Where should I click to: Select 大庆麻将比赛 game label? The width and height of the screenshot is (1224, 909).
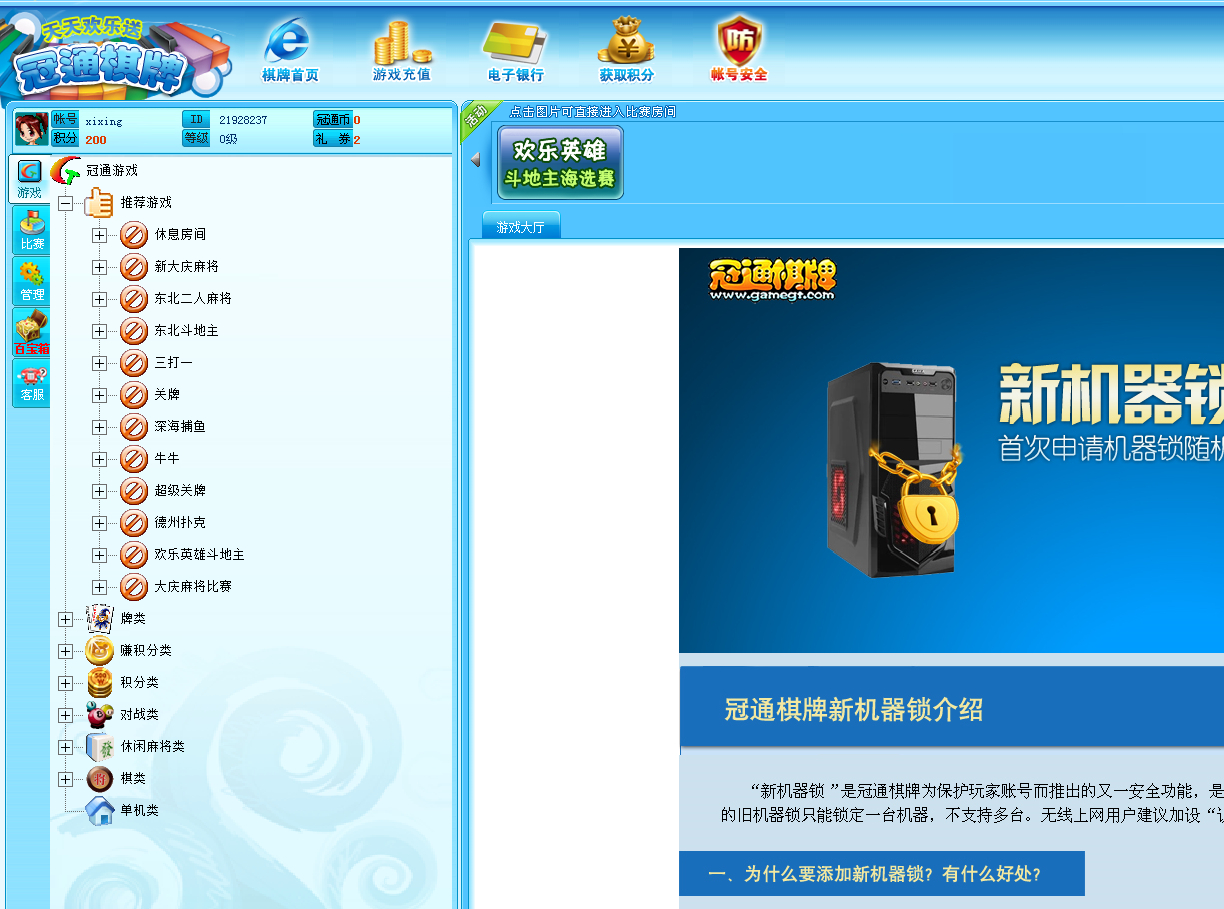pyautogui.click(x=193, y=587)
